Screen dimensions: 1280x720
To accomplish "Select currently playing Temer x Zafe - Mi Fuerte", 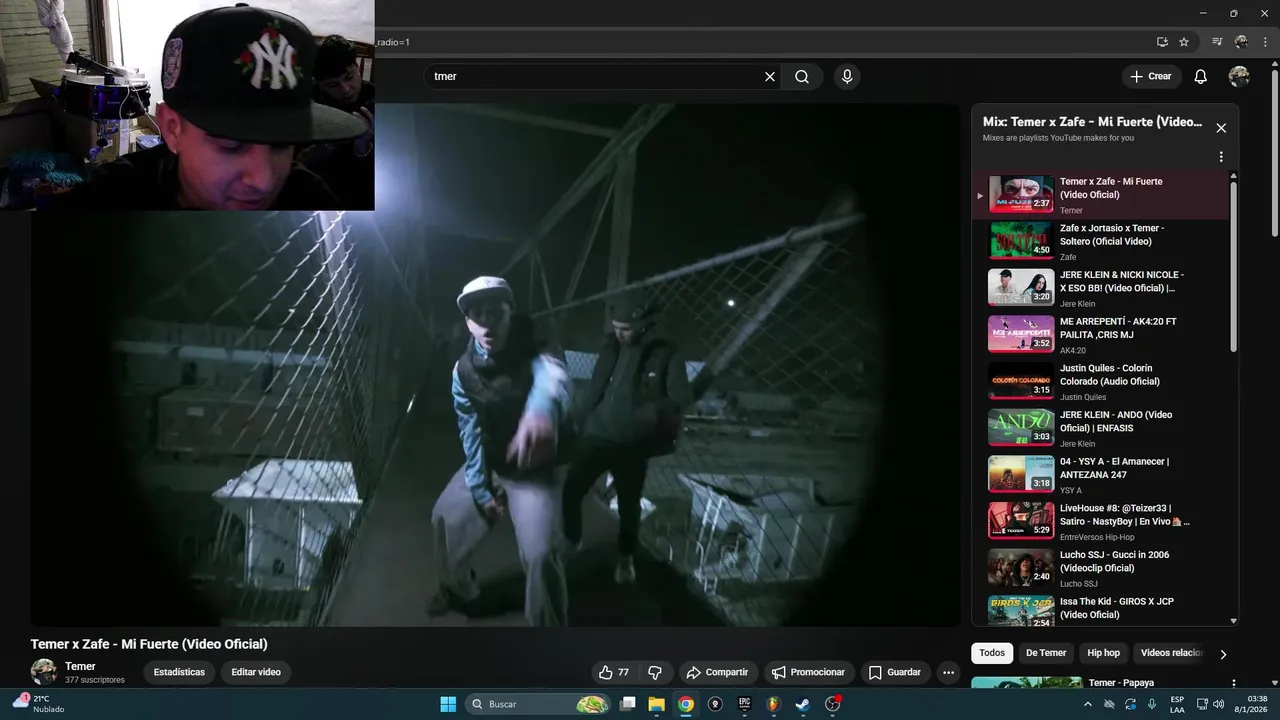I will (x=1100, y=195).
